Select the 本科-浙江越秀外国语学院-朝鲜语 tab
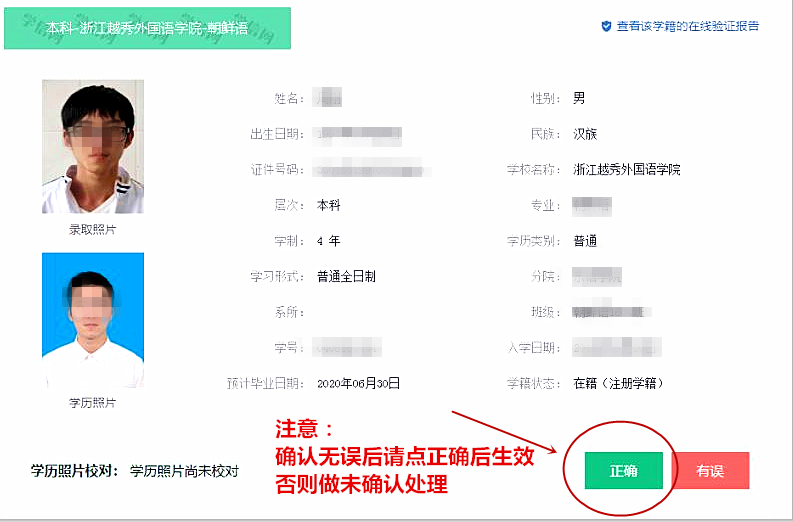Screen dimensions: 793x522 (x=147, y=28)
